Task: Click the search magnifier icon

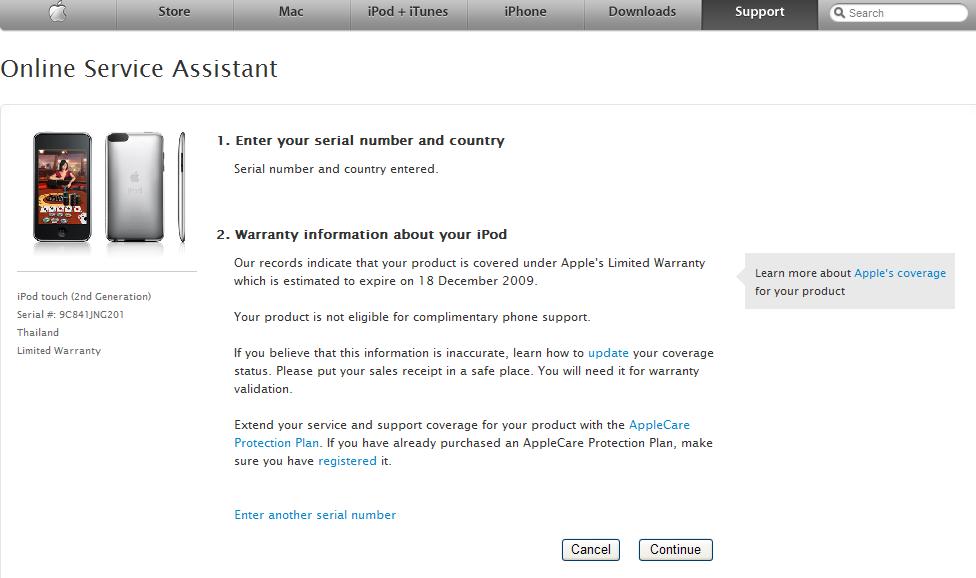Action: 840,12
